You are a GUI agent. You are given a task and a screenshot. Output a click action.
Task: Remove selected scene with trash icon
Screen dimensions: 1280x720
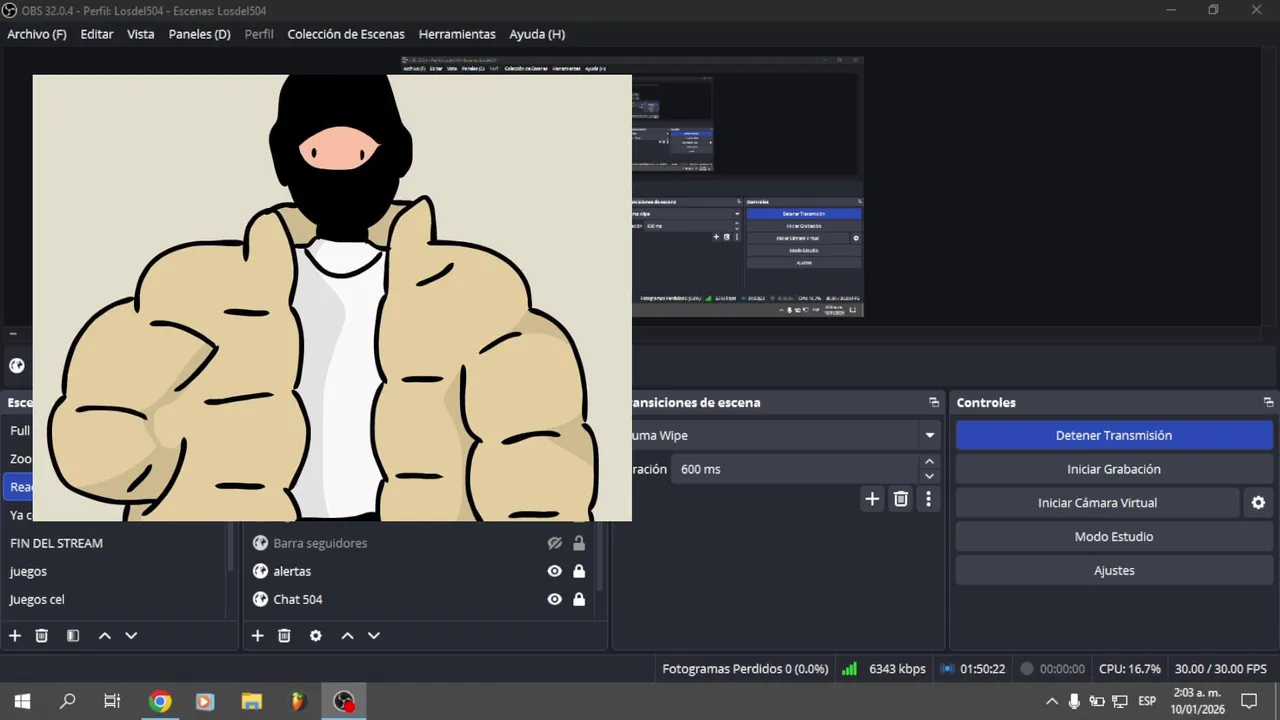[42, 636]
